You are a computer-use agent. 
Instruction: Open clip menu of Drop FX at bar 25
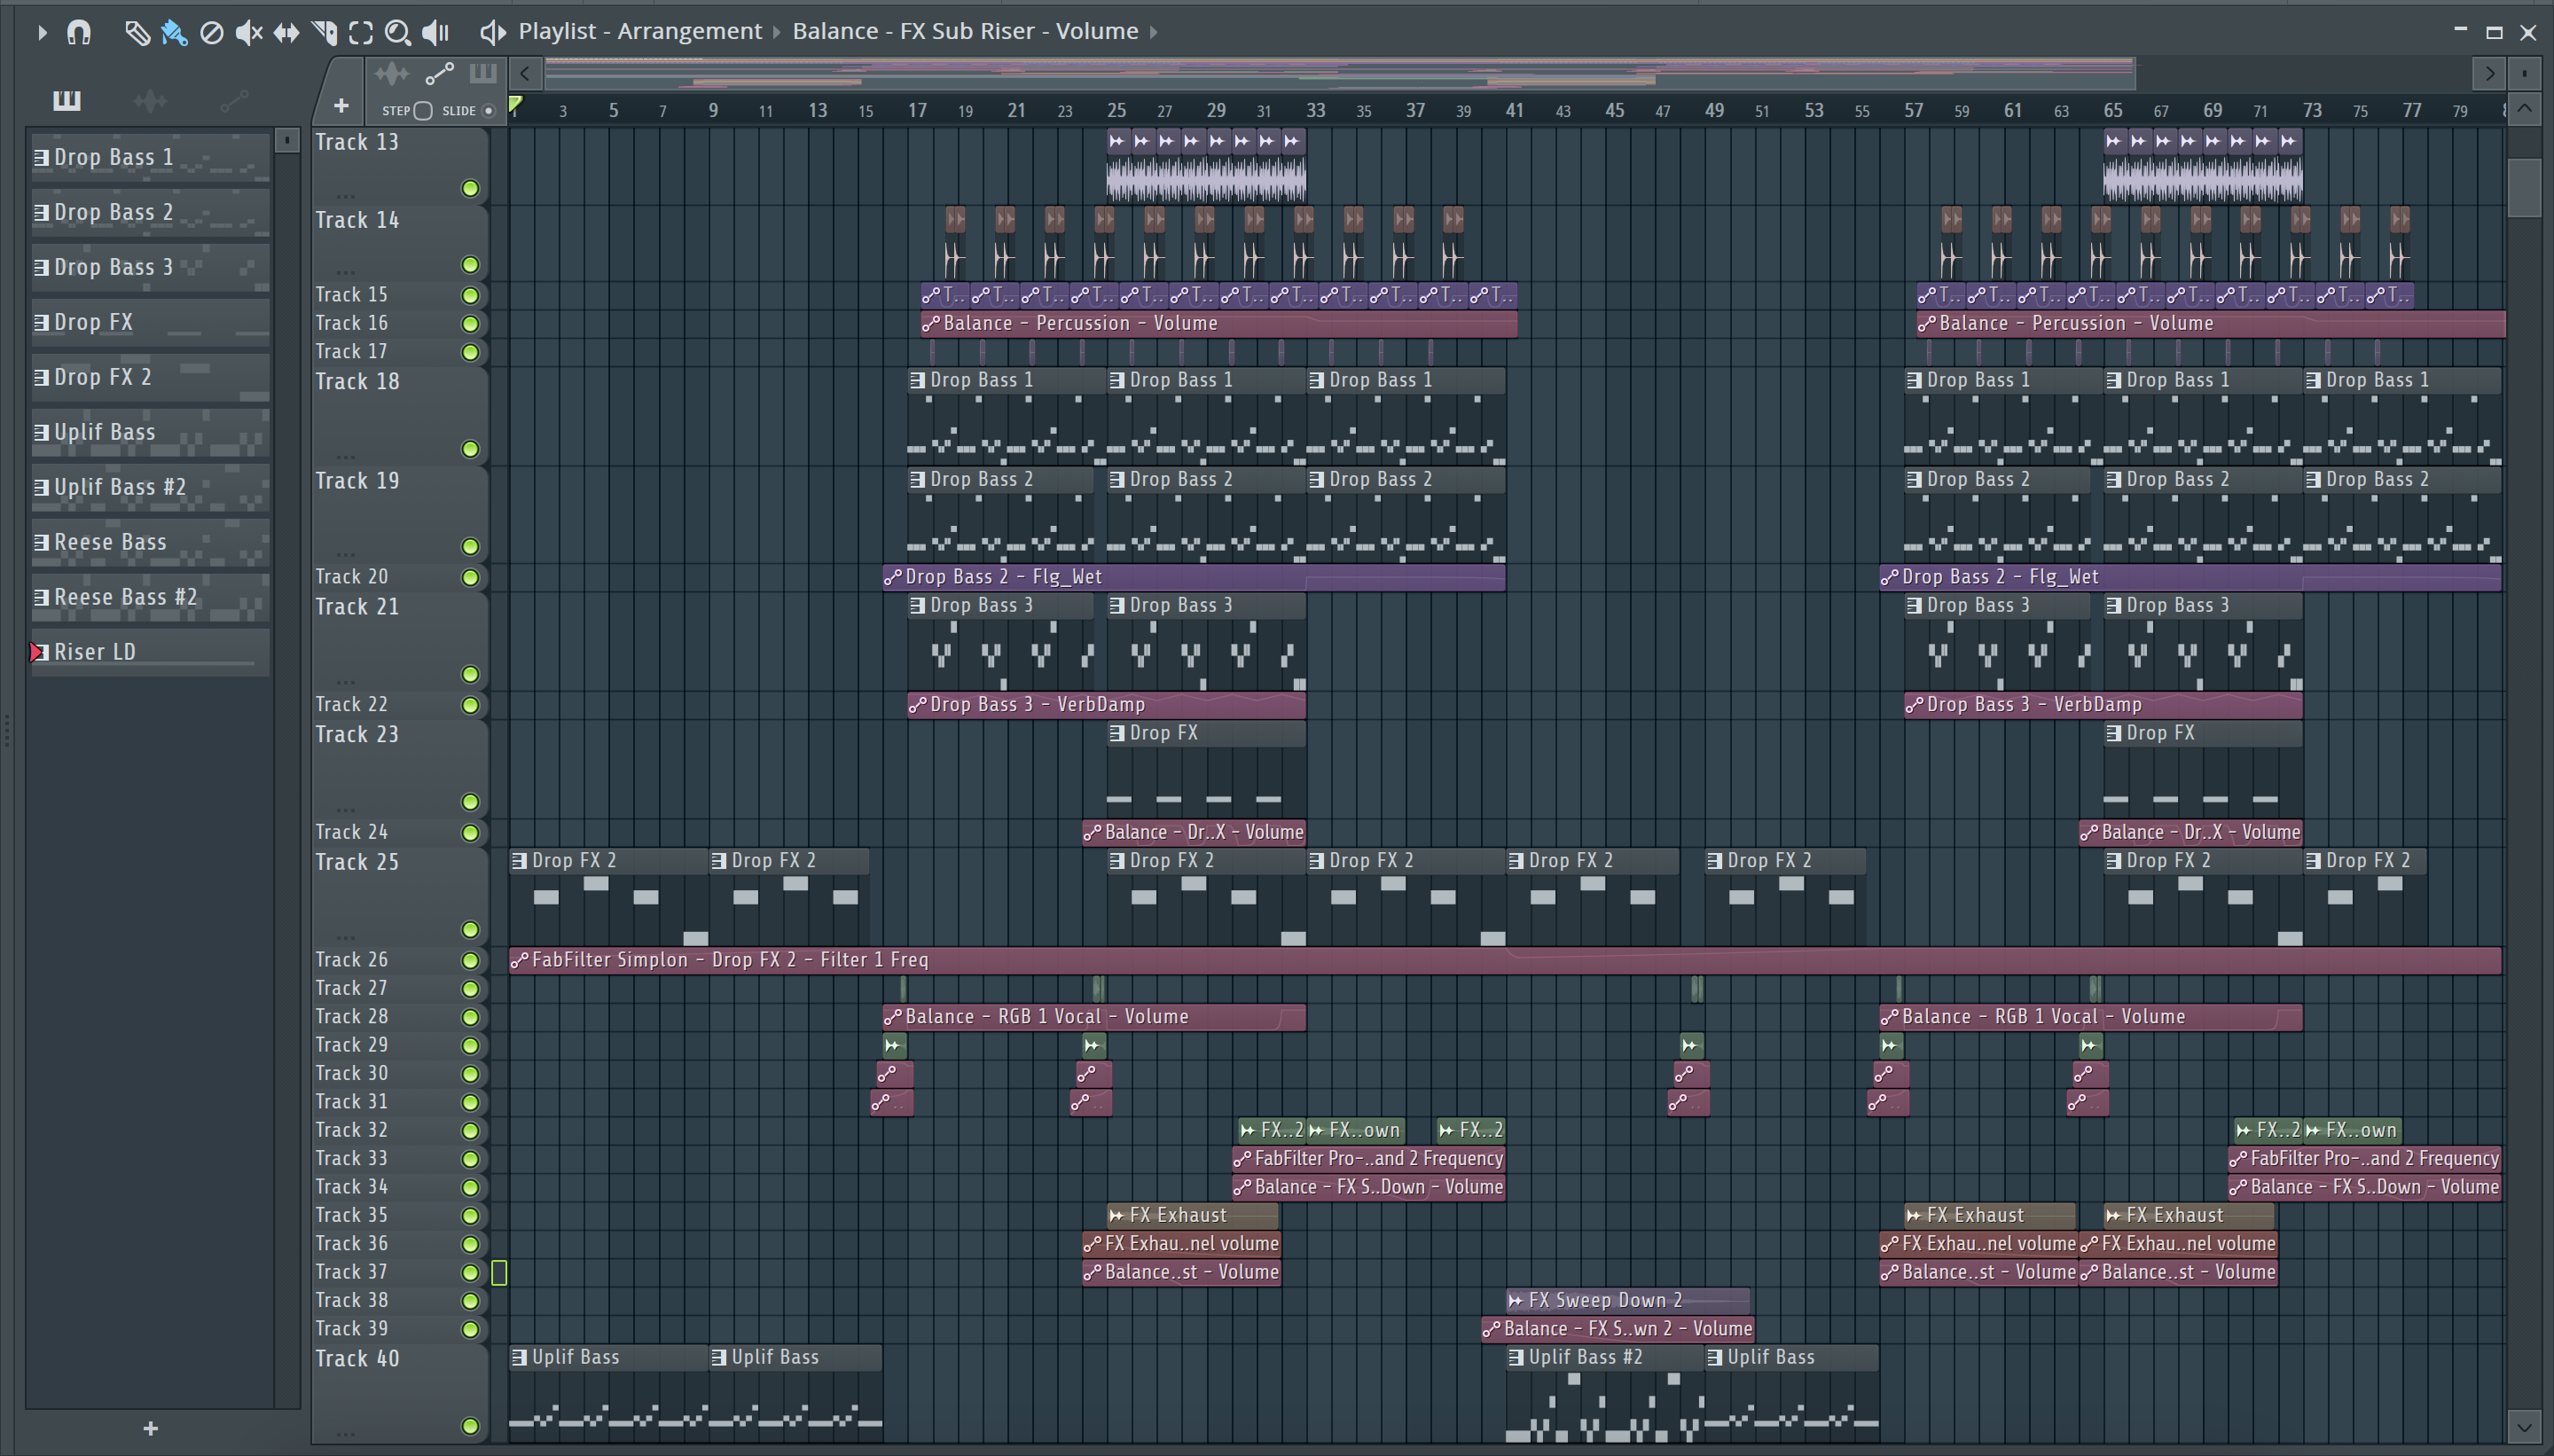[x=1117, y=734]
